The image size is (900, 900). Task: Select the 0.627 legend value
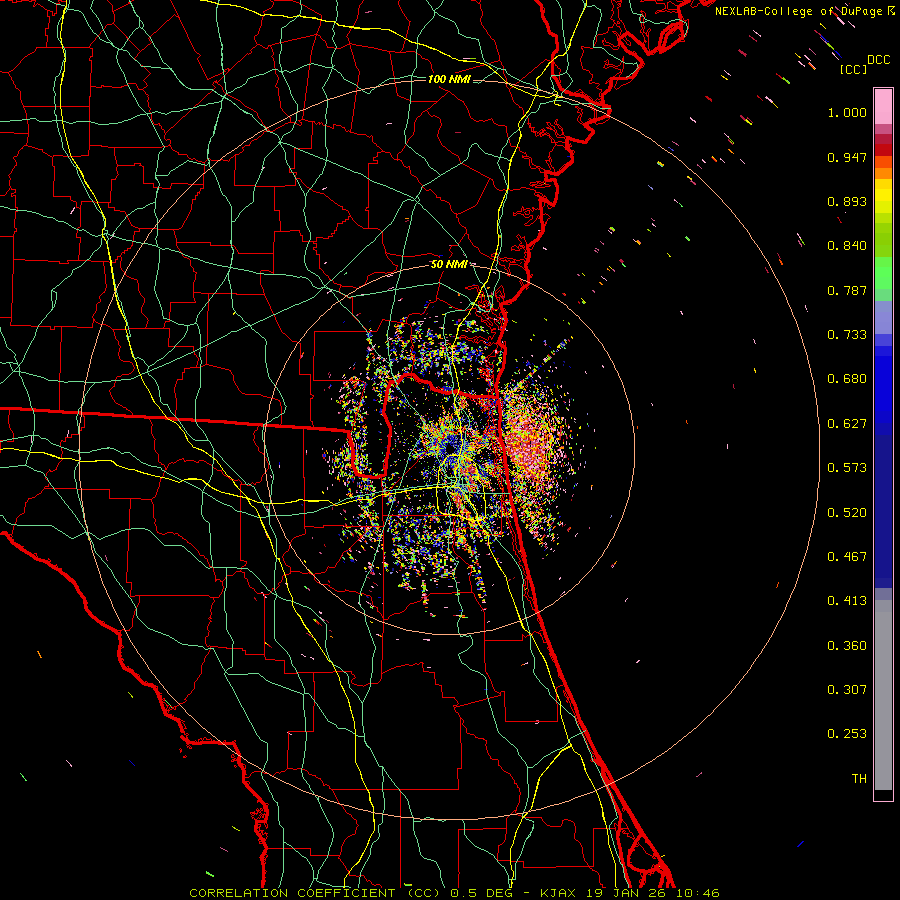(847, 424)
